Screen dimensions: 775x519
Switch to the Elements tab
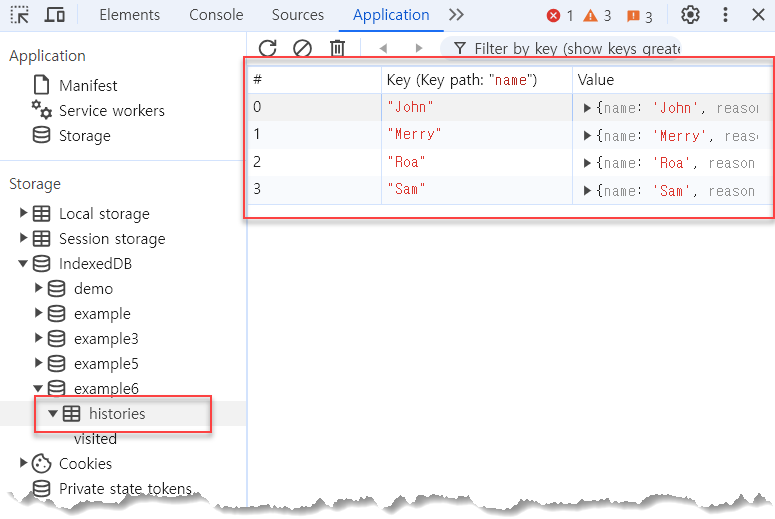(x=129, y=15)
